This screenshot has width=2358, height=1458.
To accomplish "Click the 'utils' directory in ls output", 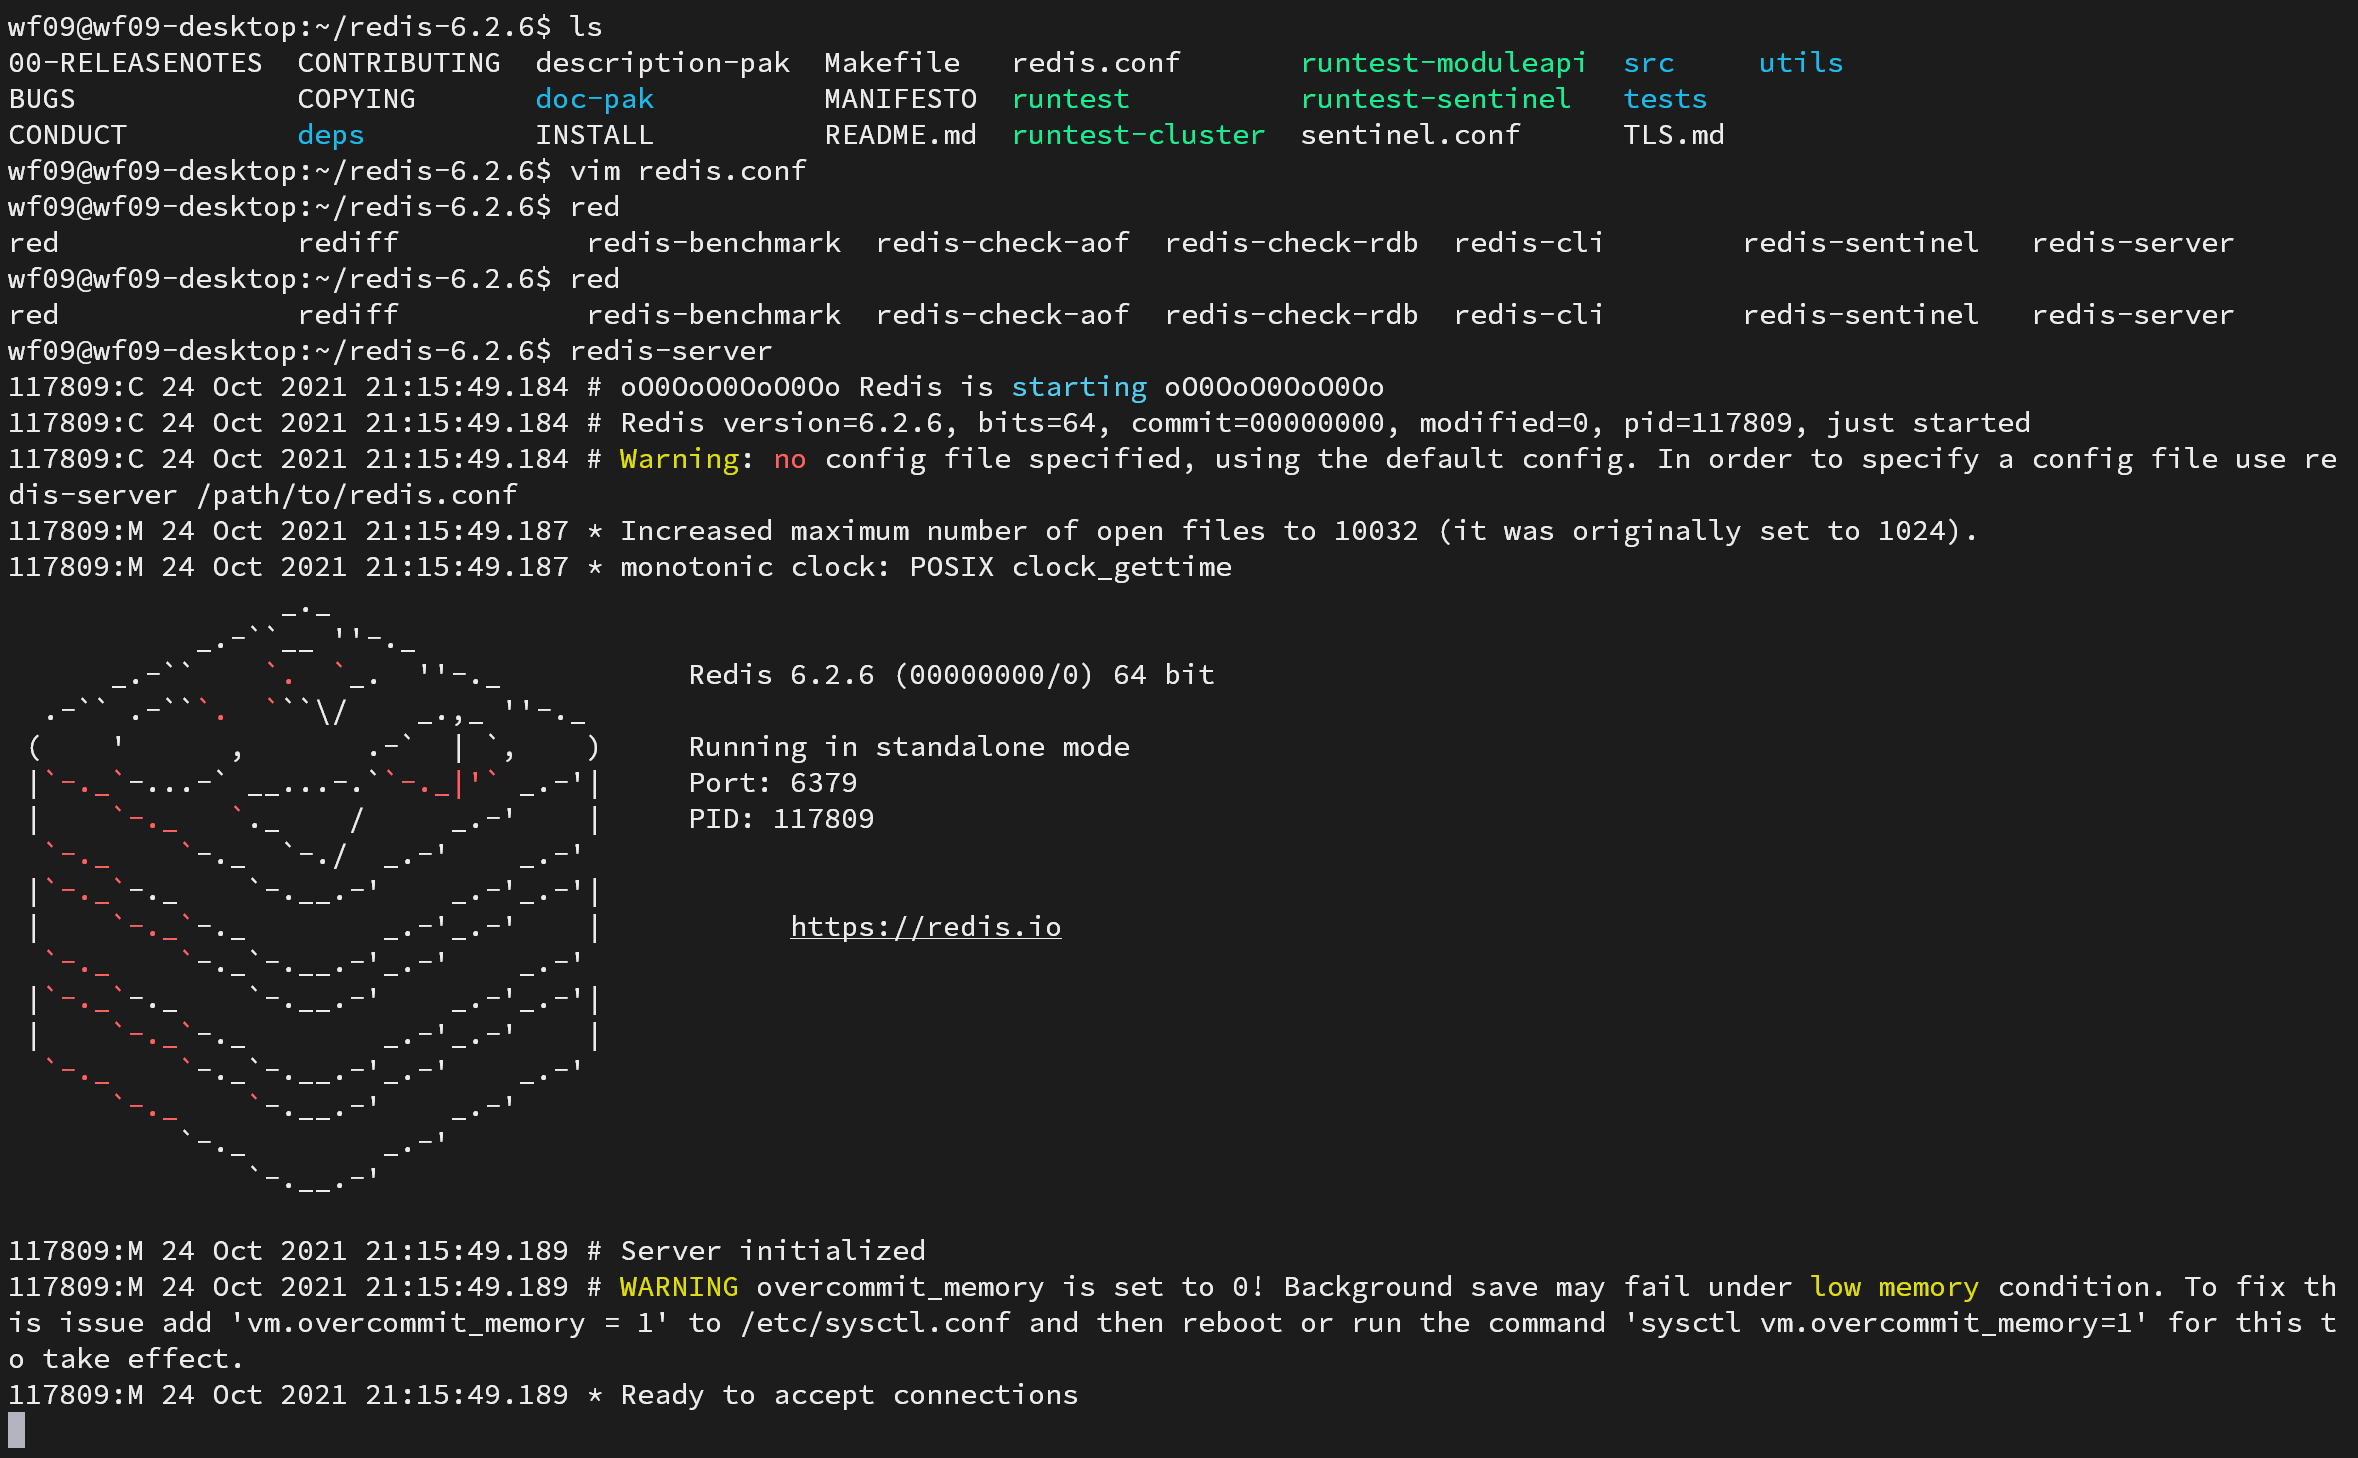I will point(1800,63).
